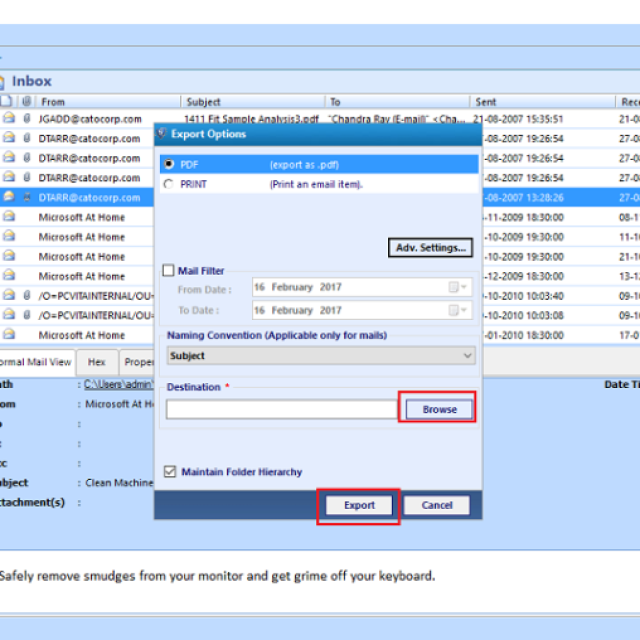The image size is (640, 640).
Task: Switch to Normal Mail View tab
Action: click(x=36, y=362)
